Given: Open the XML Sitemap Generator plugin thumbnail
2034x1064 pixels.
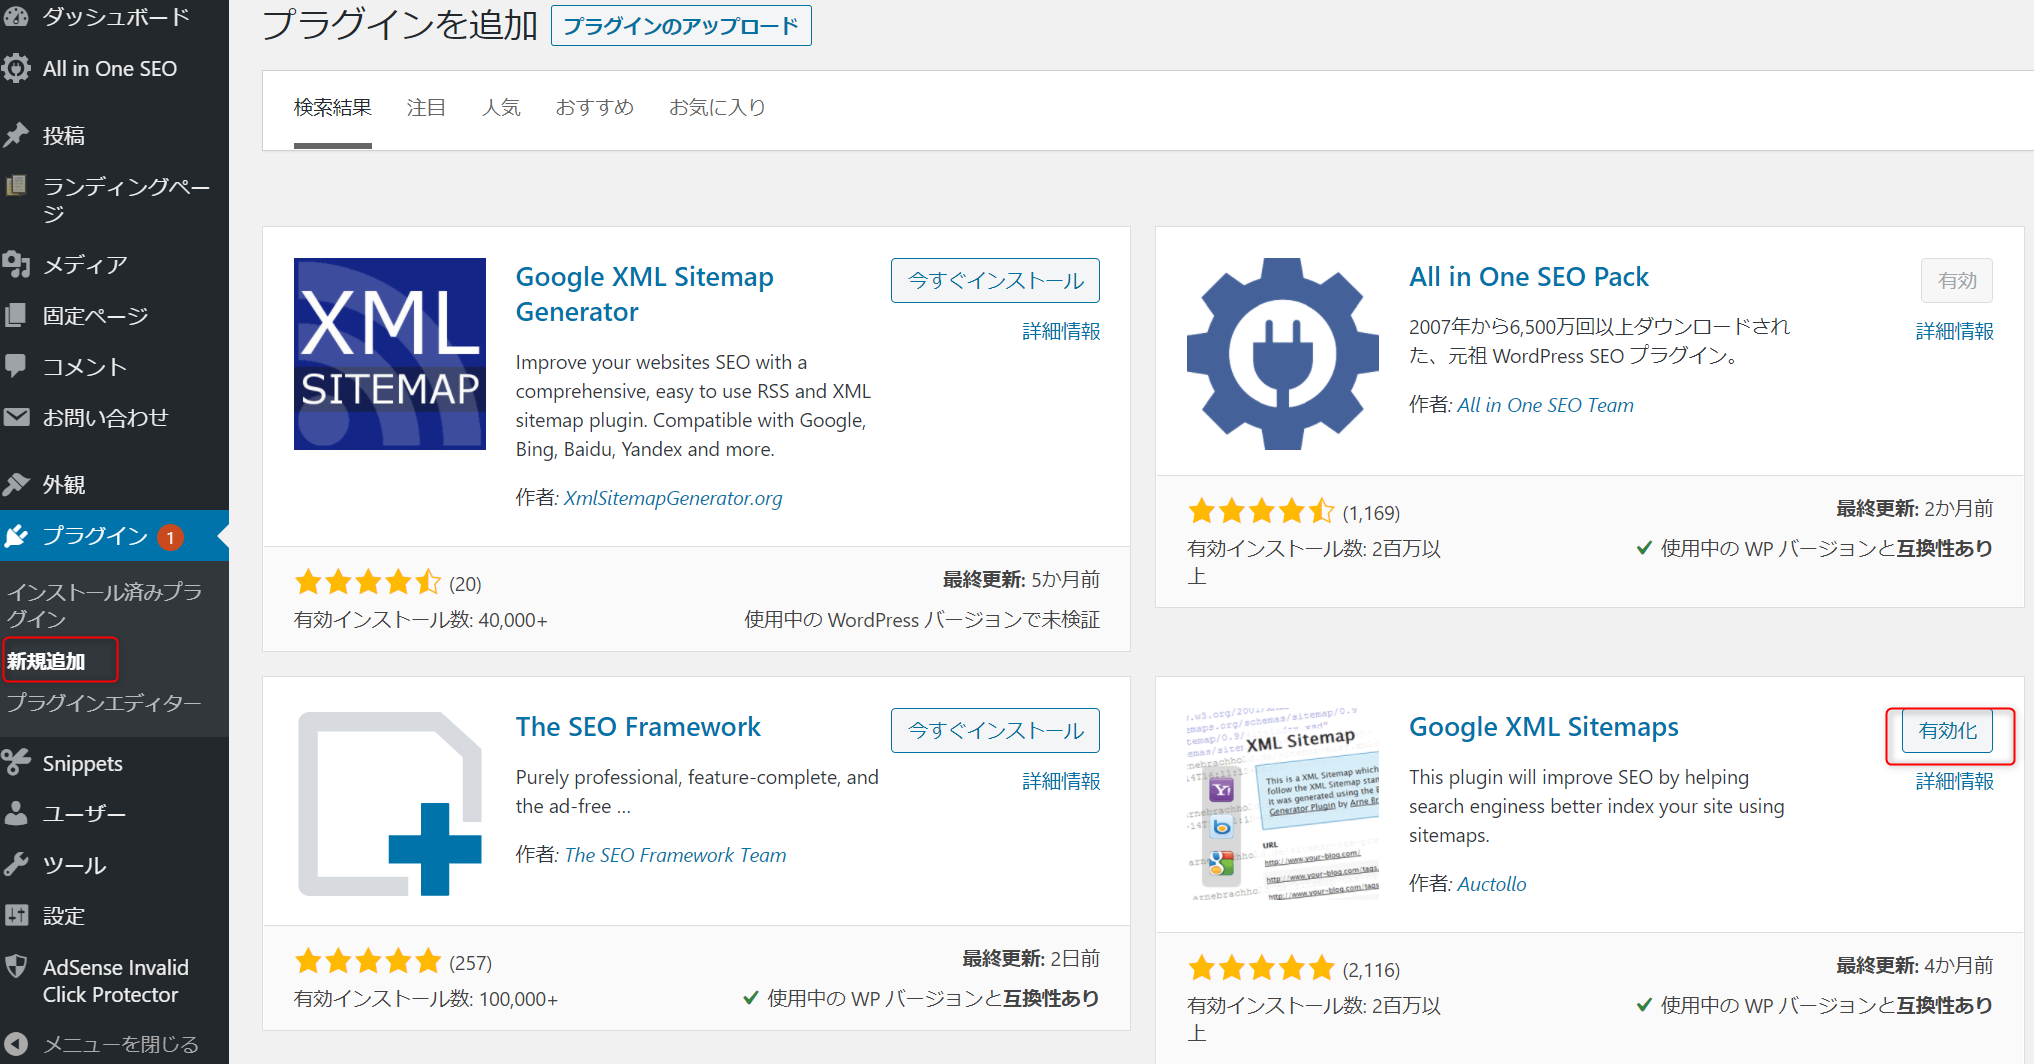Looking at the screenshot, I should (390, 354).
